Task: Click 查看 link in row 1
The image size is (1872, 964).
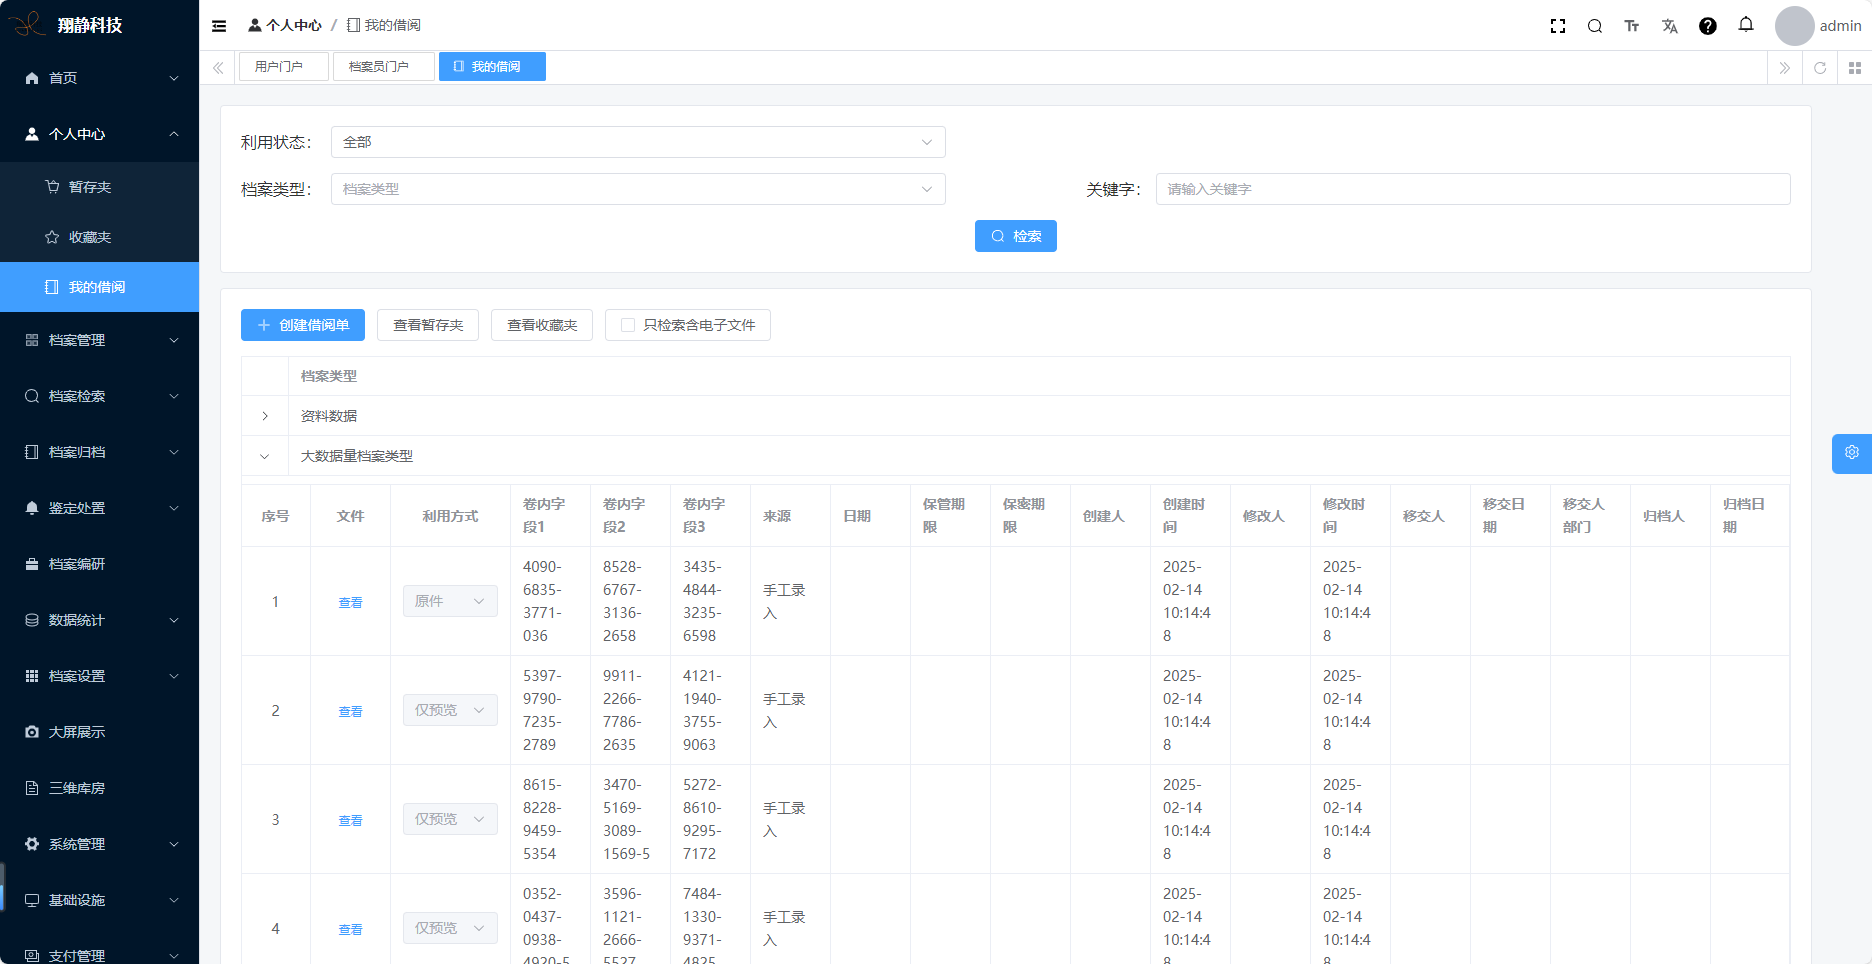Action: tap(350, 602)
